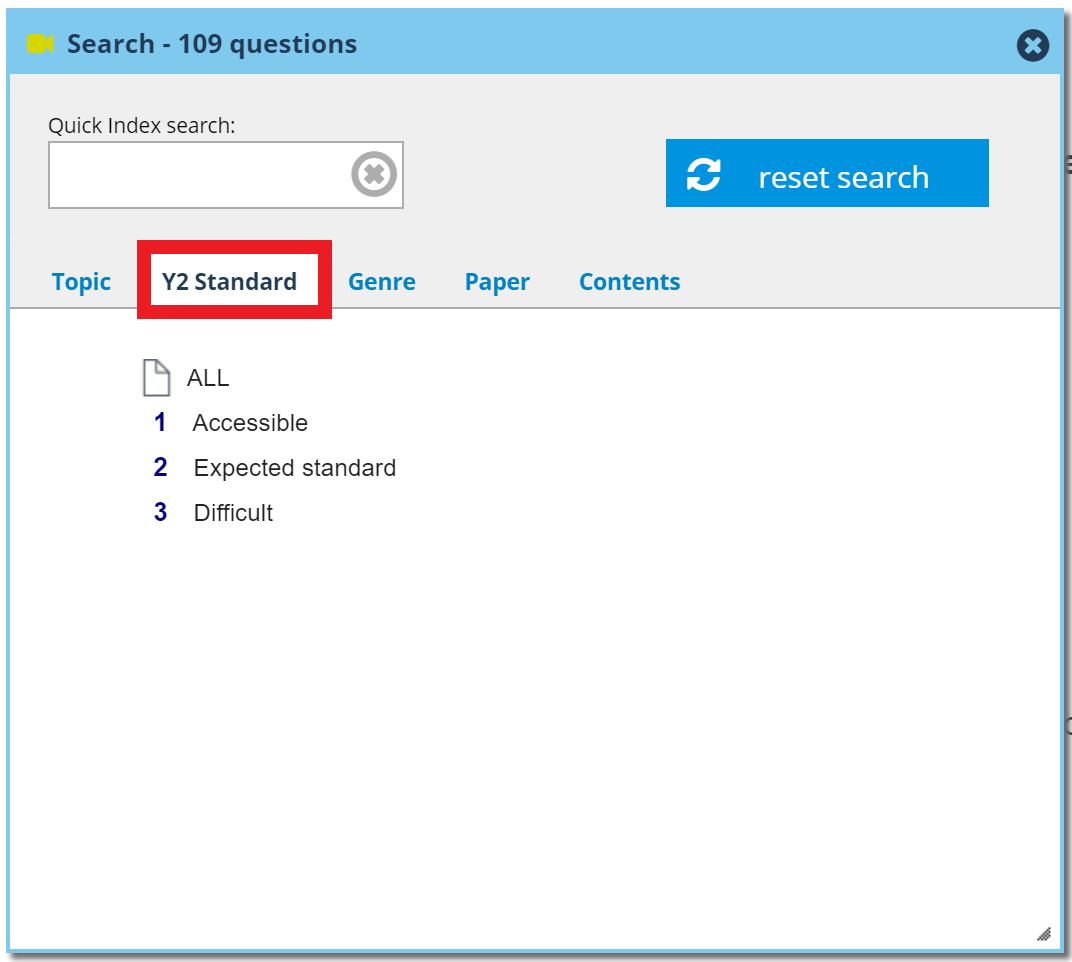Click the number 1 marker for Accessible
This screenshot has width=1072, height=962.
(160, 423)
